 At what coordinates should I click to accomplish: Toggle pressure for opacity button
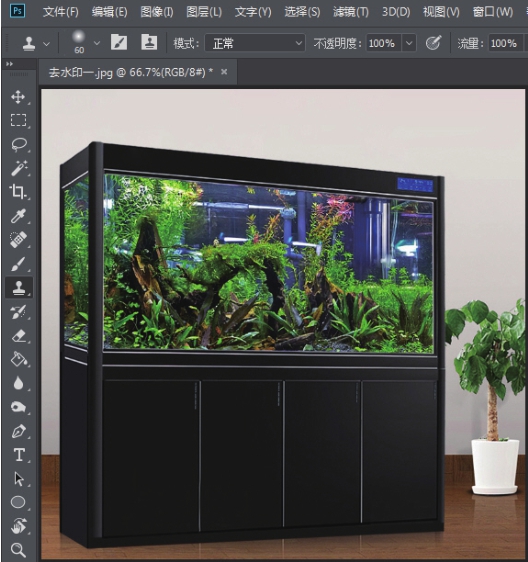click(433, 43)
